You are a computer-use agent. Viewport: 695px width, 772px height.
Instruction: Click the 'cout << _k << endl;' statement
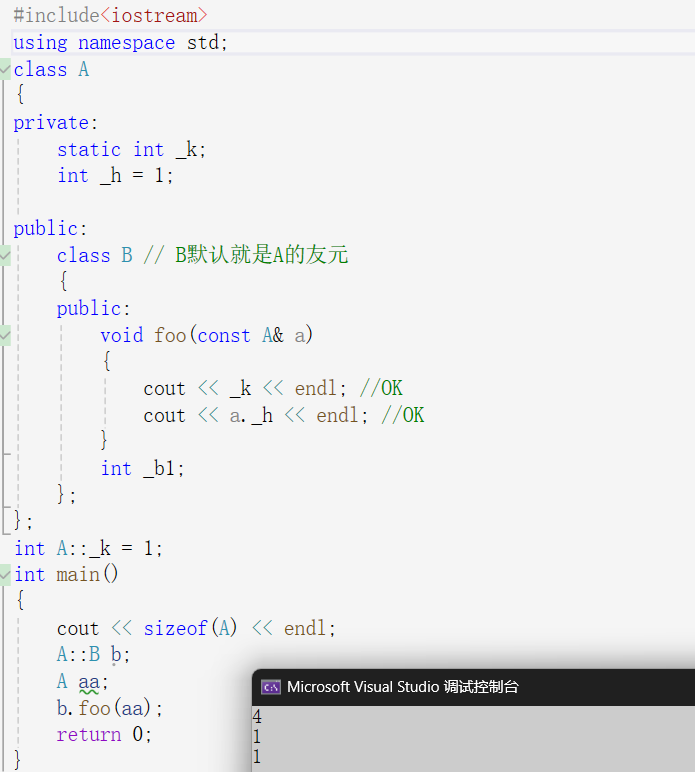pyautogui.click(x=246, y=388)
